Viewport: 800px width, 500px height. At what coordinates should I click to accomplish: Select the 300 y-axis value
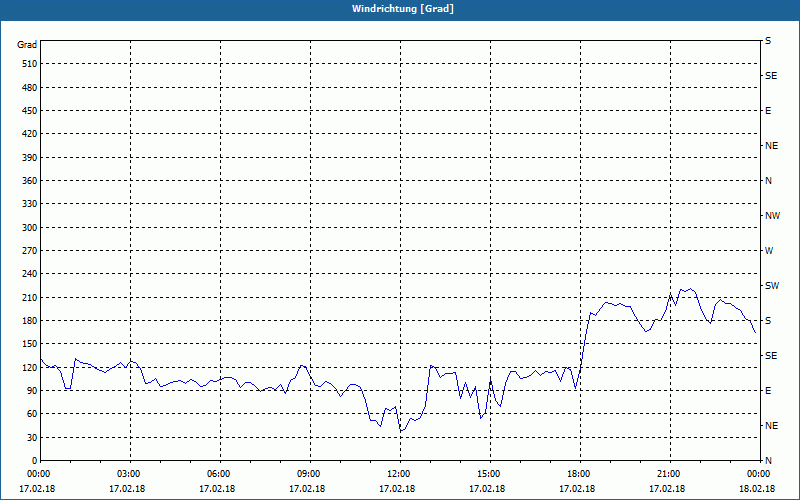pyautogui.click(x=30, y=228)
